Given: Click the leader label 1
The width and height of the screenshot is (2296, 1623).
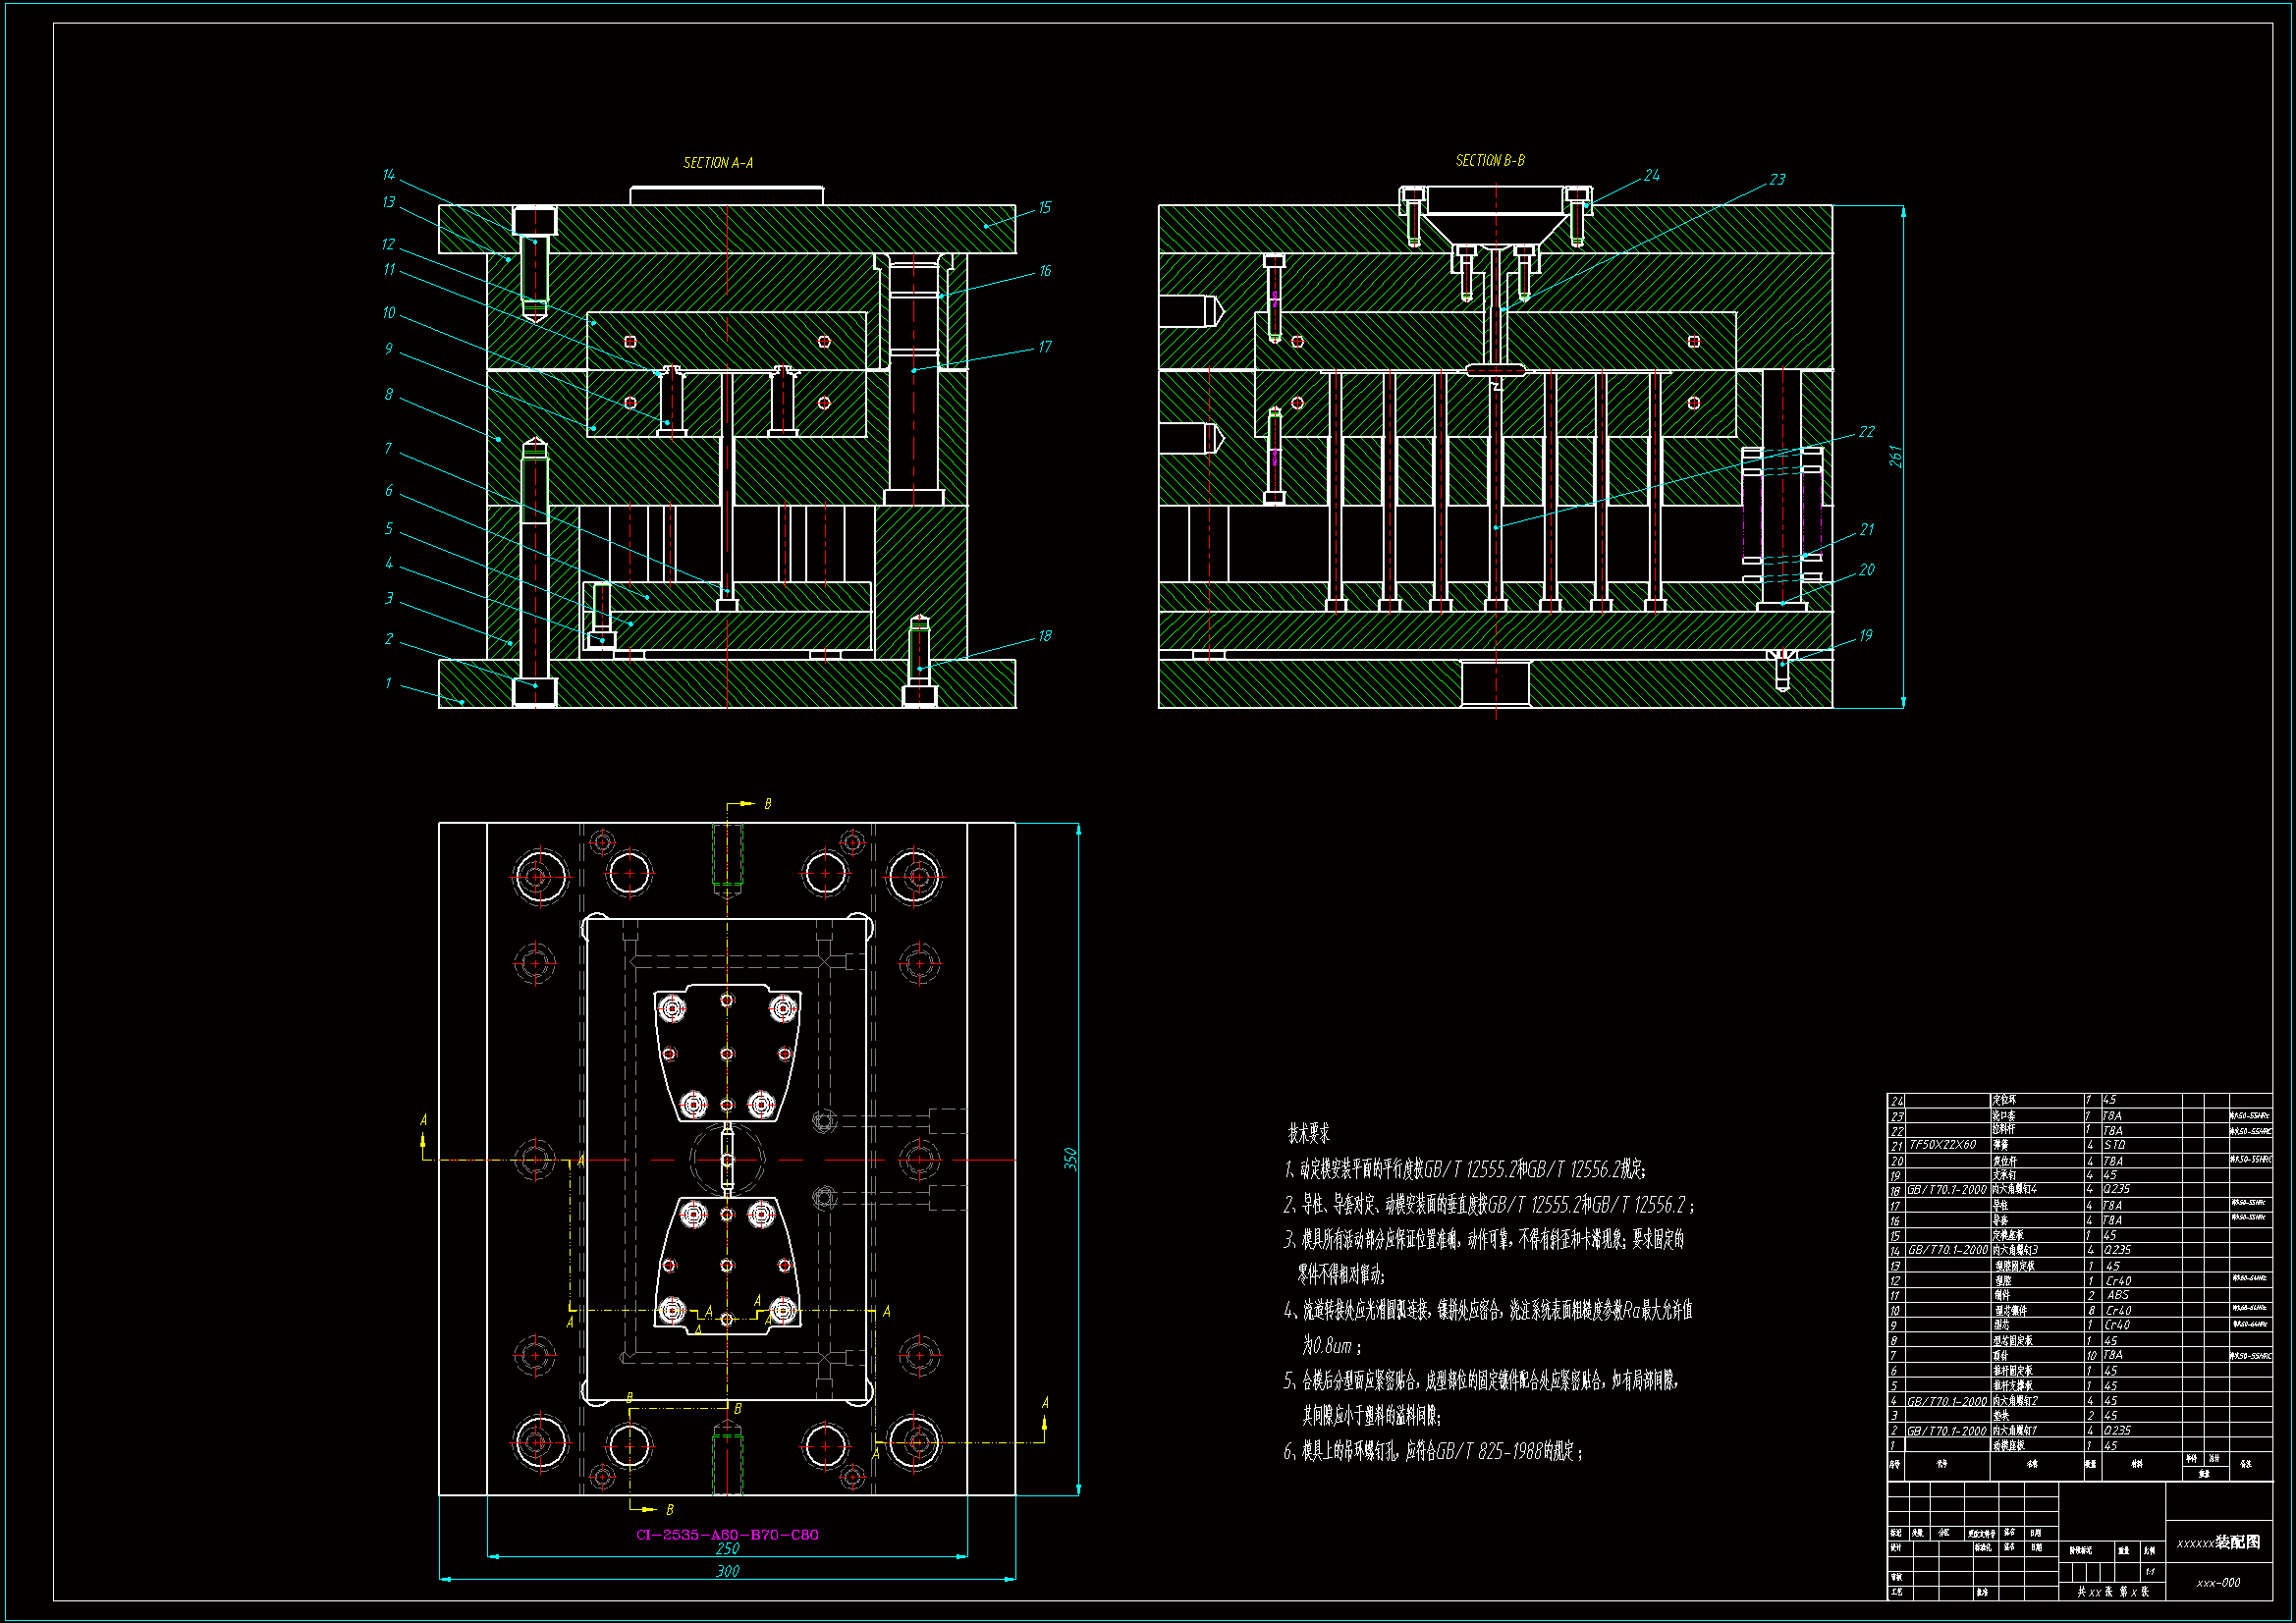Looking at the screenshot, I should pos(389,683).
